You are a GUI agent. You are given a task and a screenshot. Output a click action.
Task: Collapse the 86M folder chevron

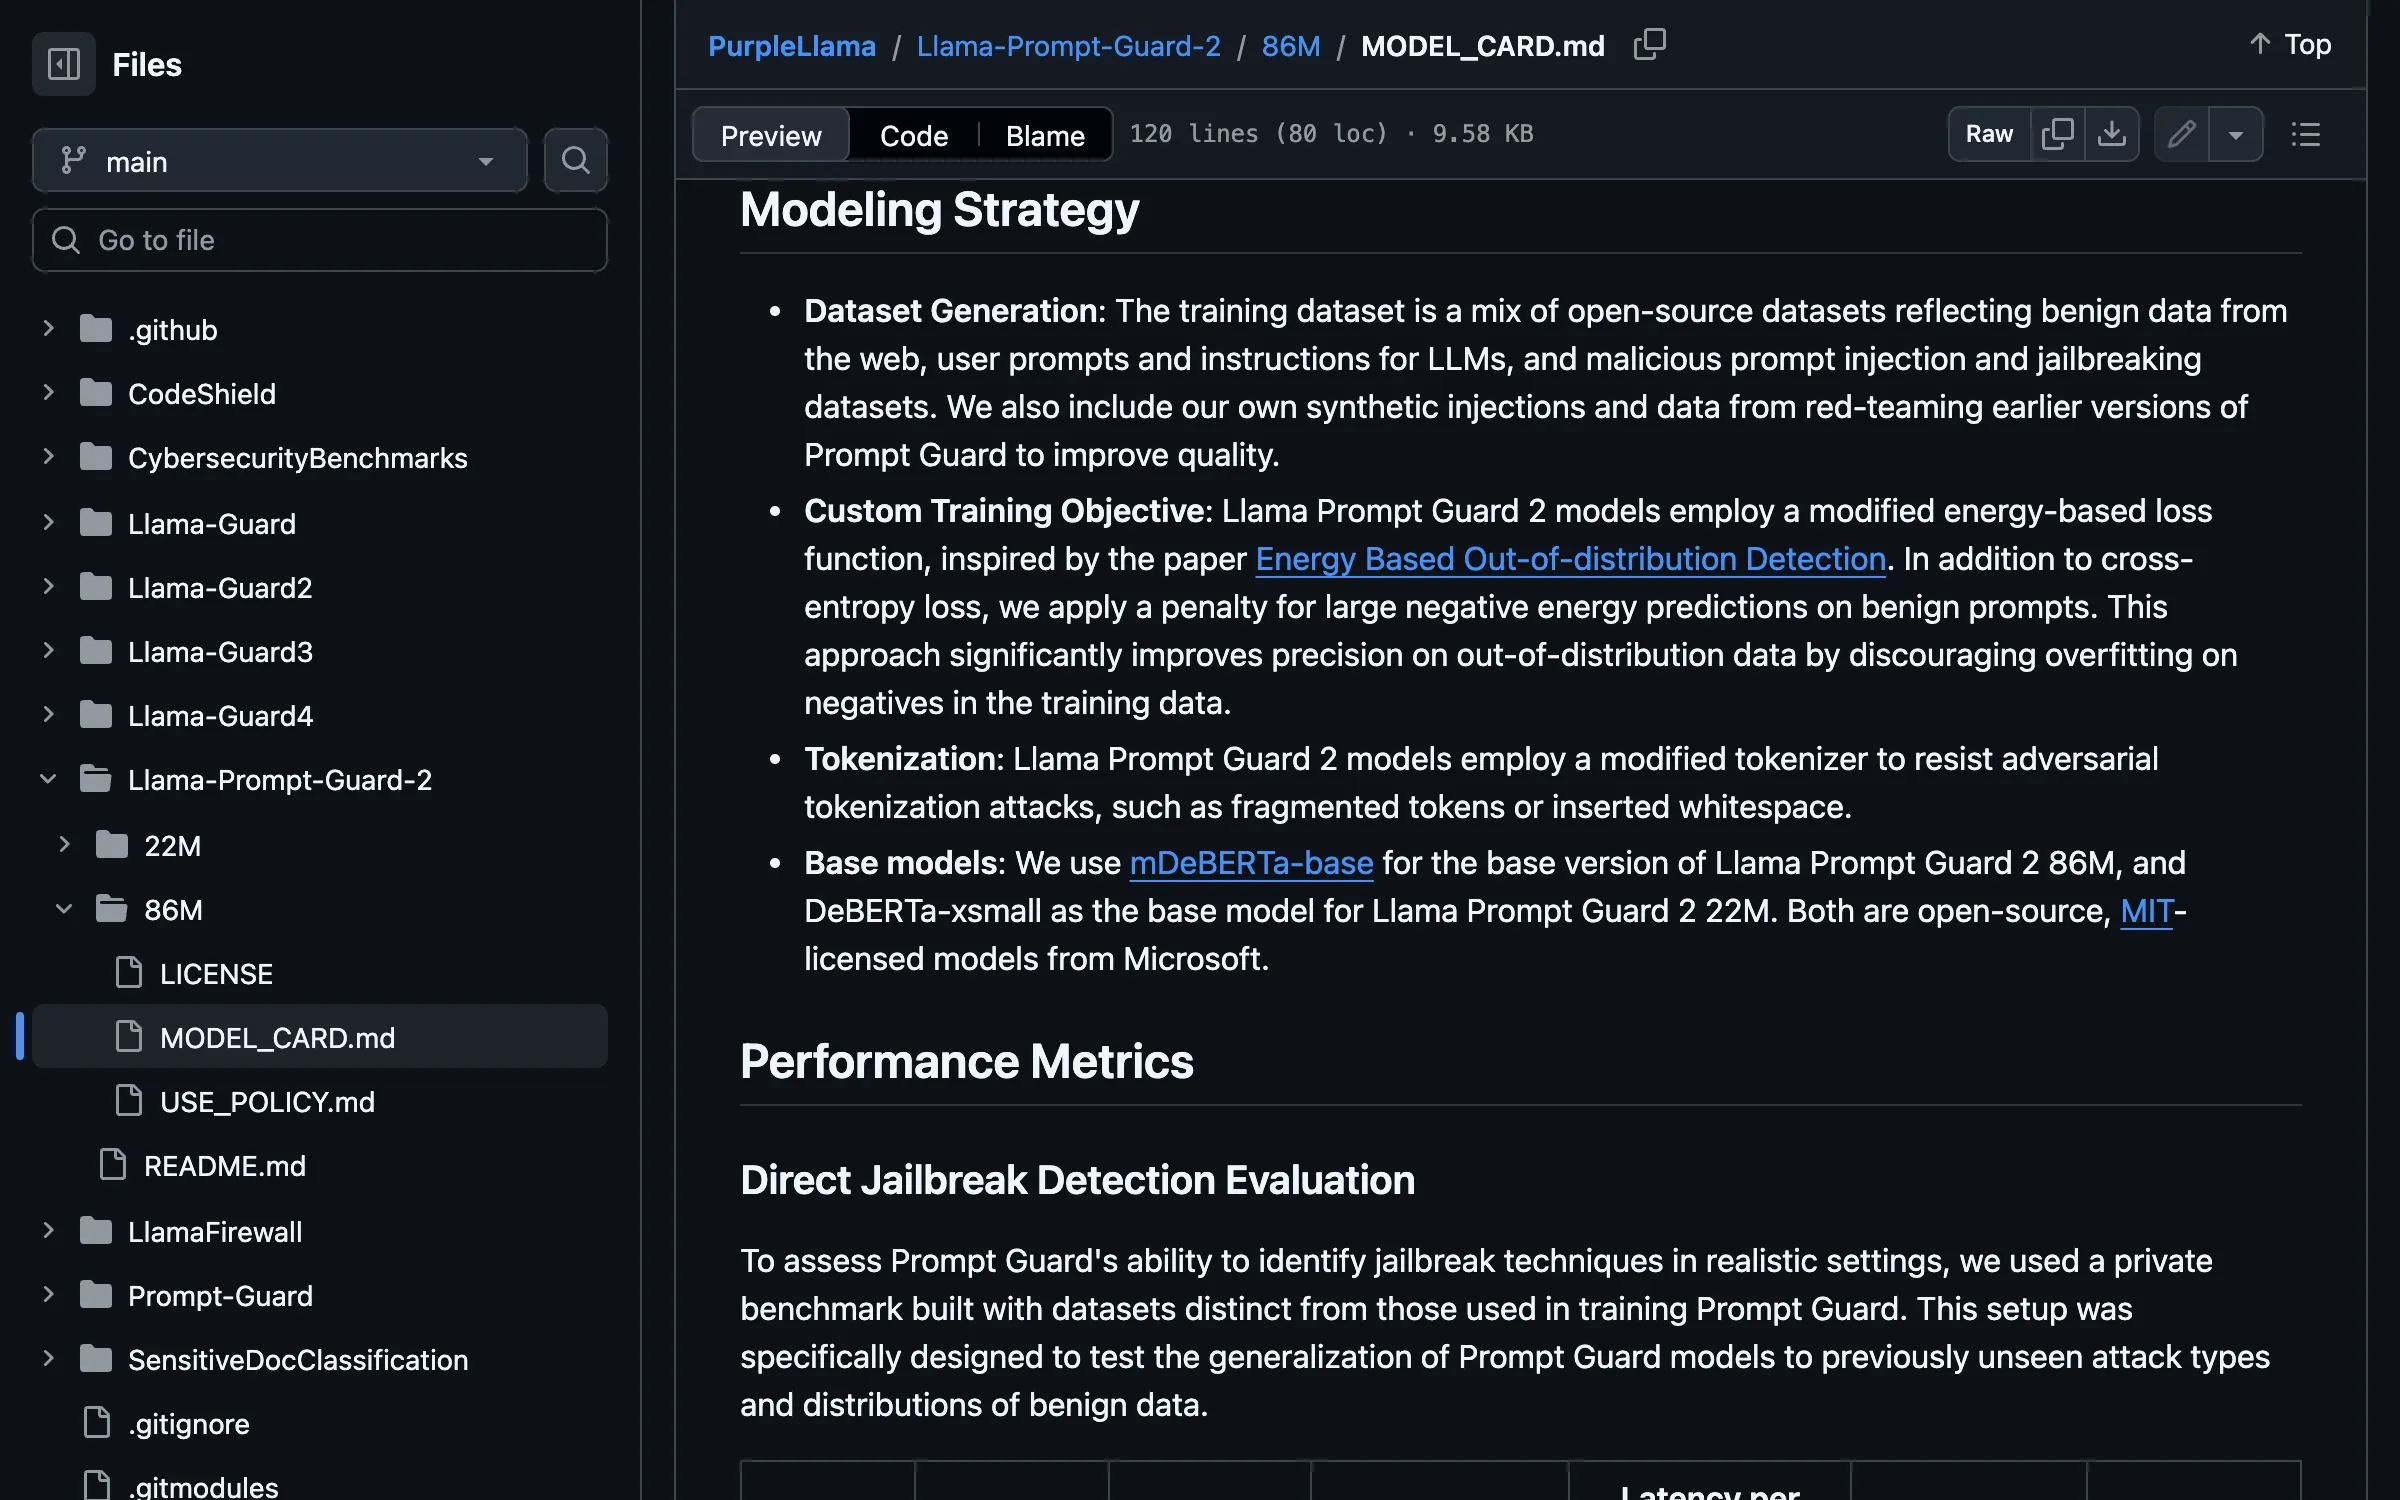pos(64,908)
